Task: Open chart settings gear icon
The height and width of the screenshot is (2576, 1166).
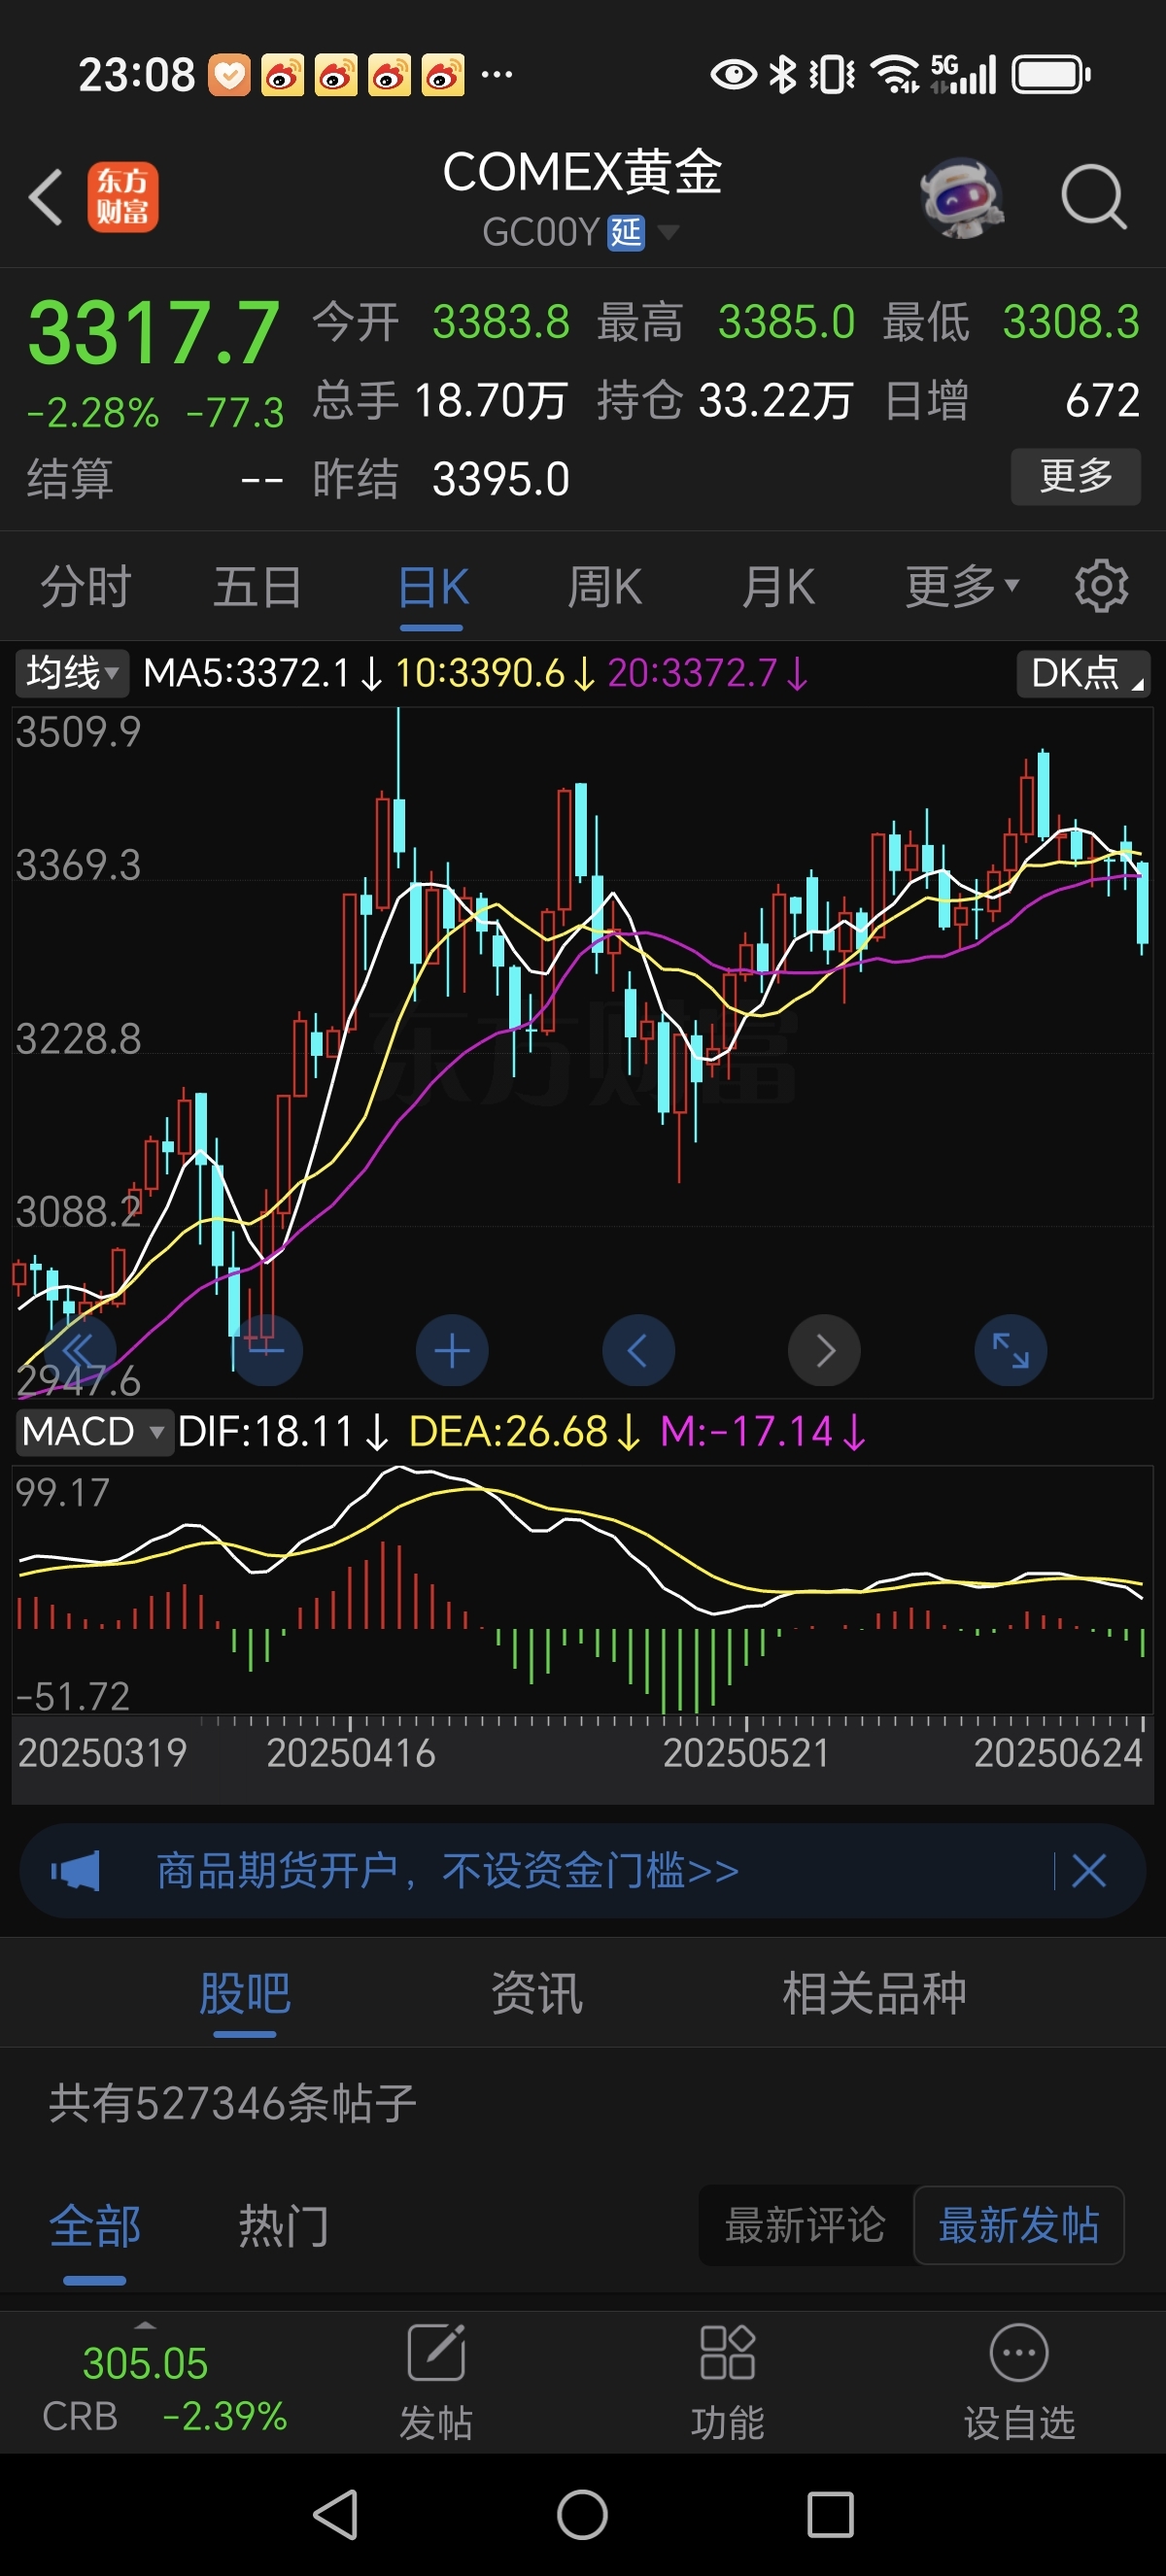Action: point(1101,586)
